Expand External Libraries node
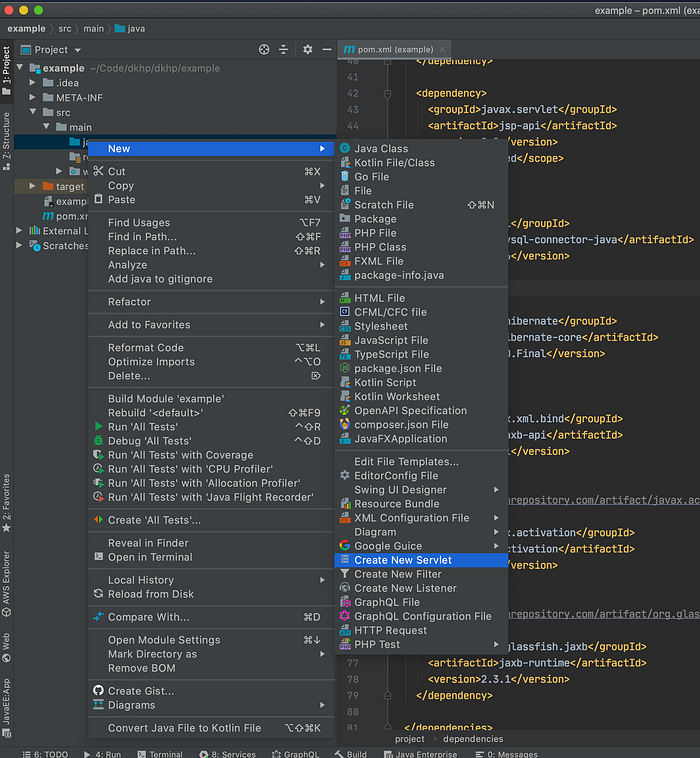The image size is (700, 758). (19, 231)
